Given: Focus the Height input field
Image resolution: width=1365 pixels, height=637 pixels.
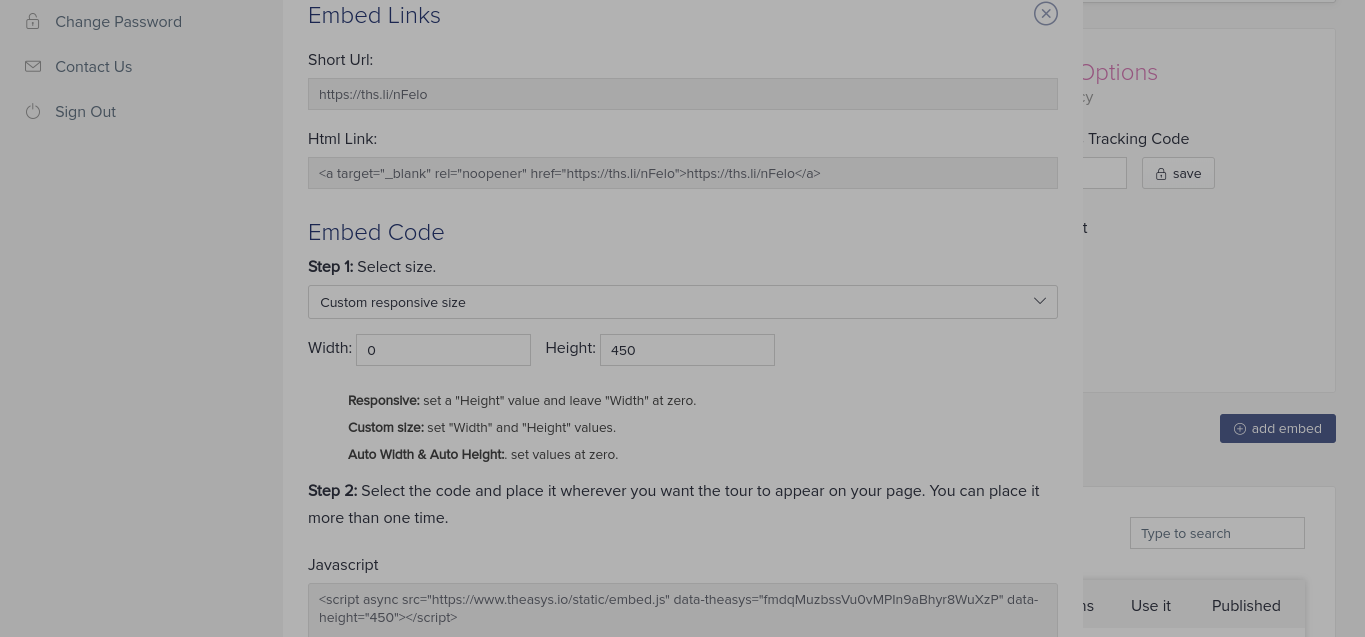Looking at the screenshot, I should [x=687, y=350].
